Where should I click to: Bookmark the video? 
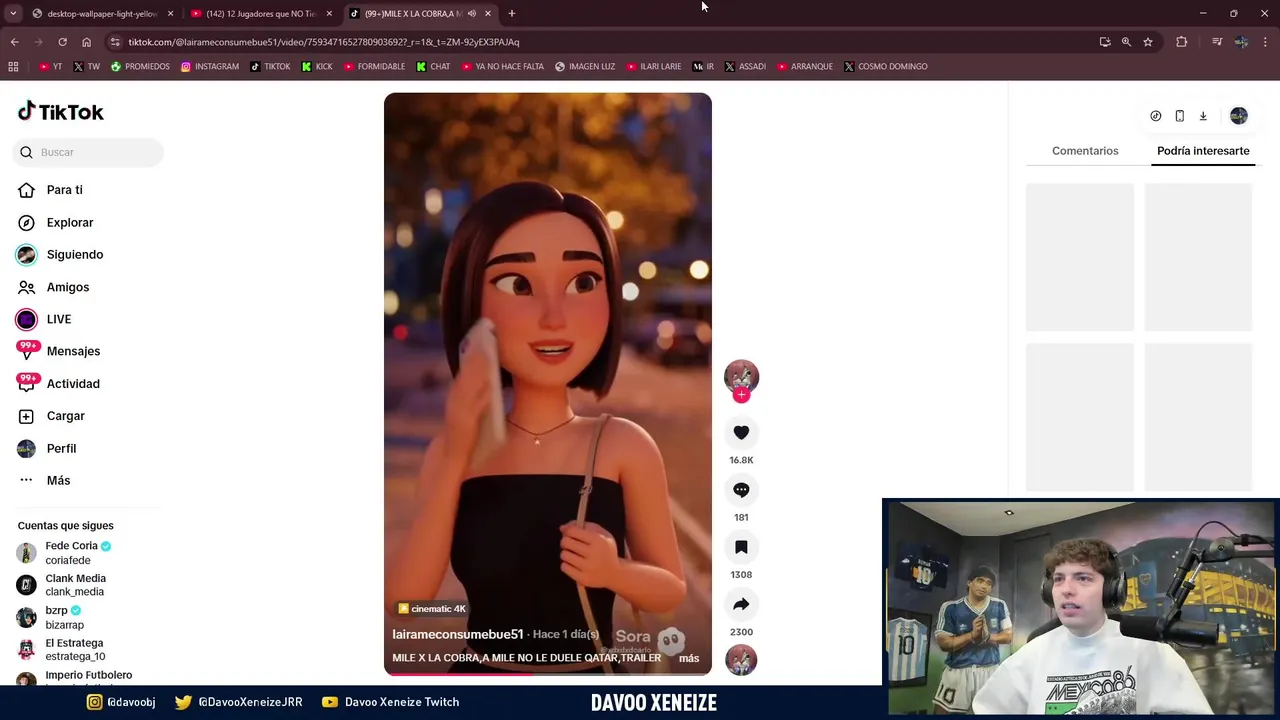tap(741, 547)
